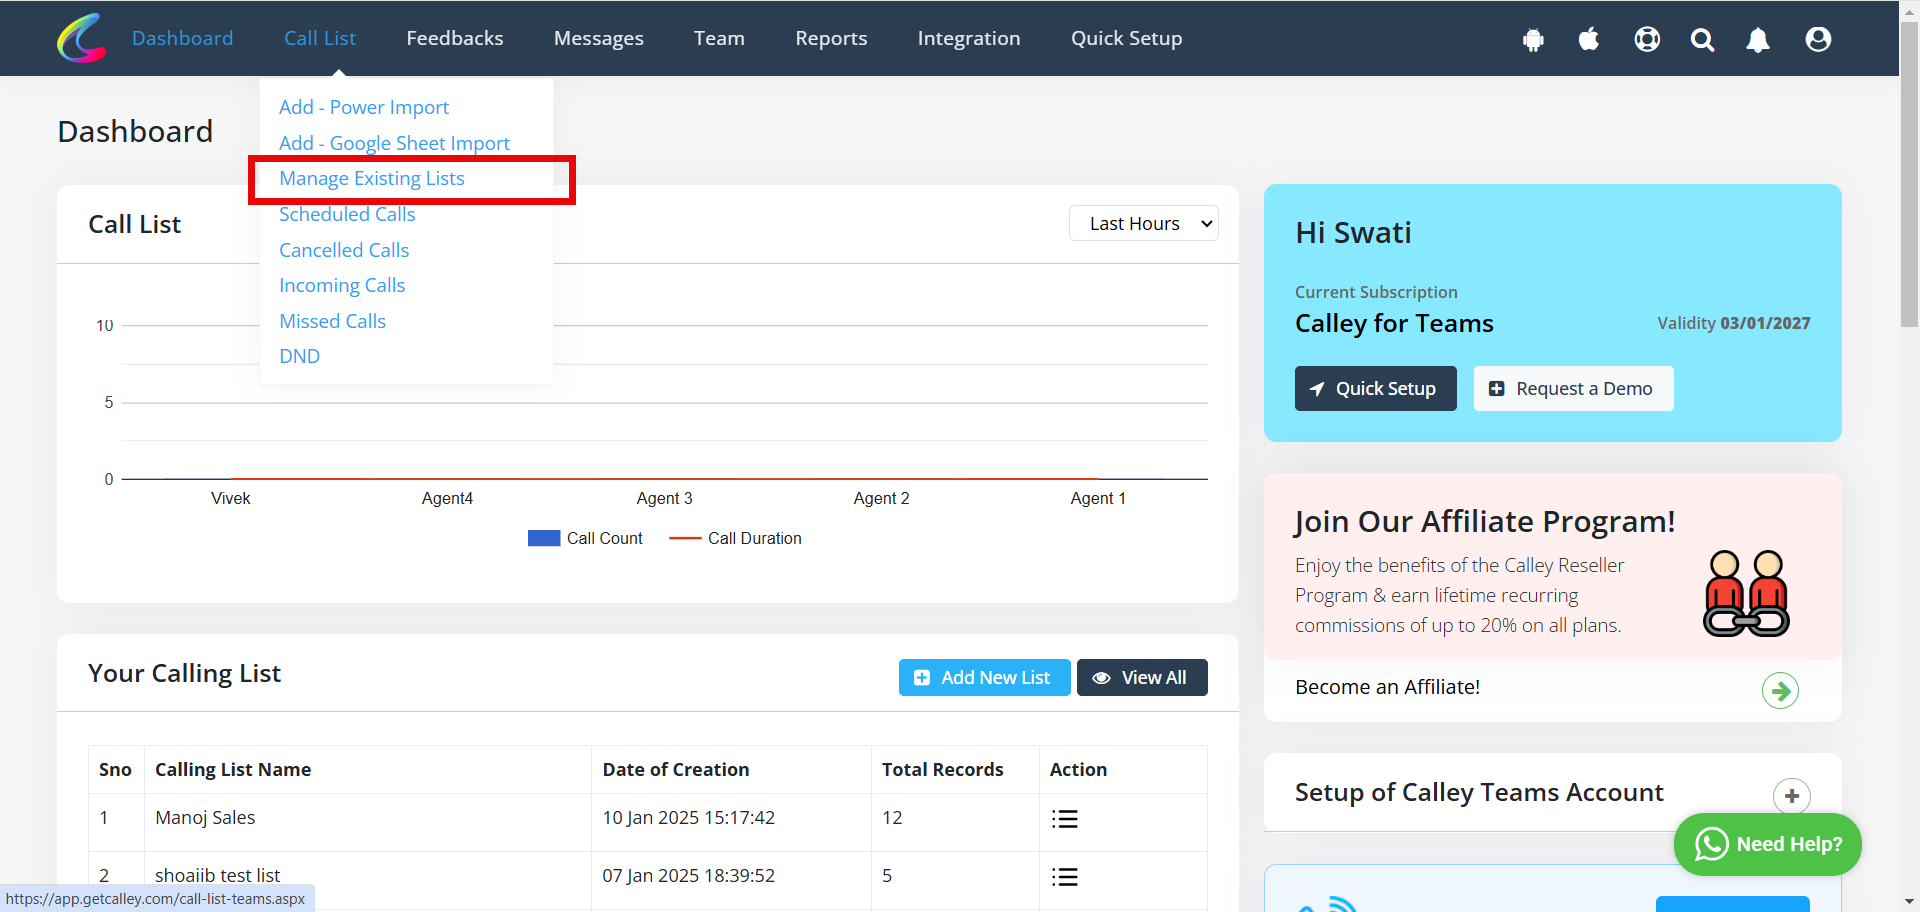Click Request a Demo button
The image size is (1920, 912).
[x=1573, y=388]
